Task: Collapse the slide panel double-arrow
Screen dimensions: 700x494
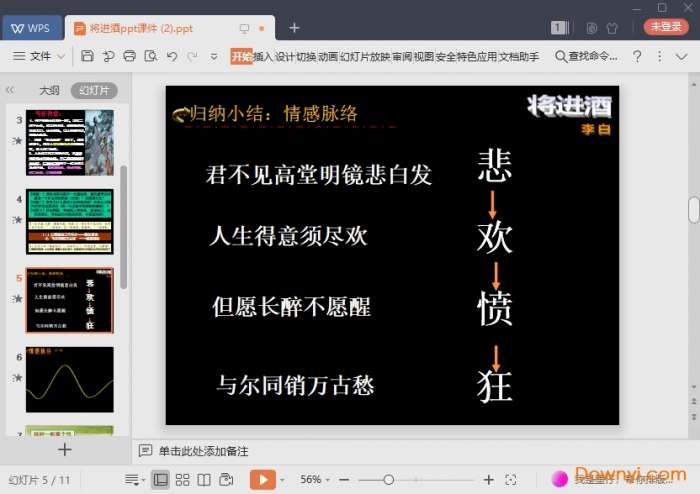Action: click(10, 90)
